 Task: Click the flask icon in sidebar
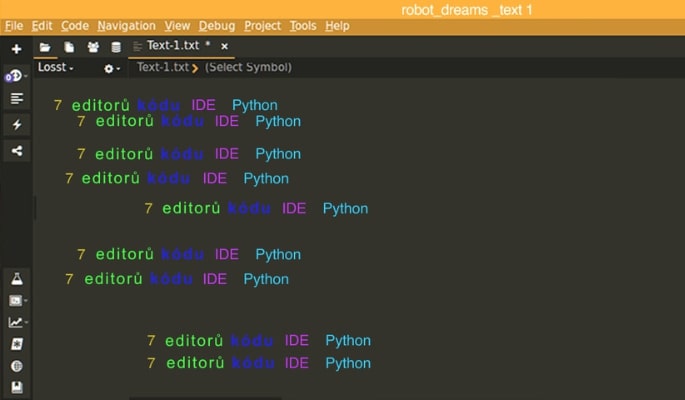point(16,277)
